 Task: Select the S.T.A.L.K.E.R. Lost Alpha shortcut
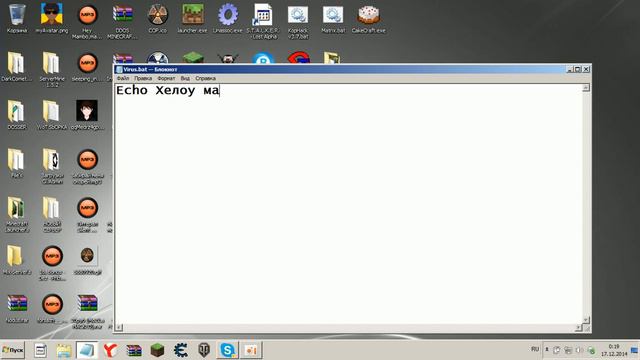263,21
